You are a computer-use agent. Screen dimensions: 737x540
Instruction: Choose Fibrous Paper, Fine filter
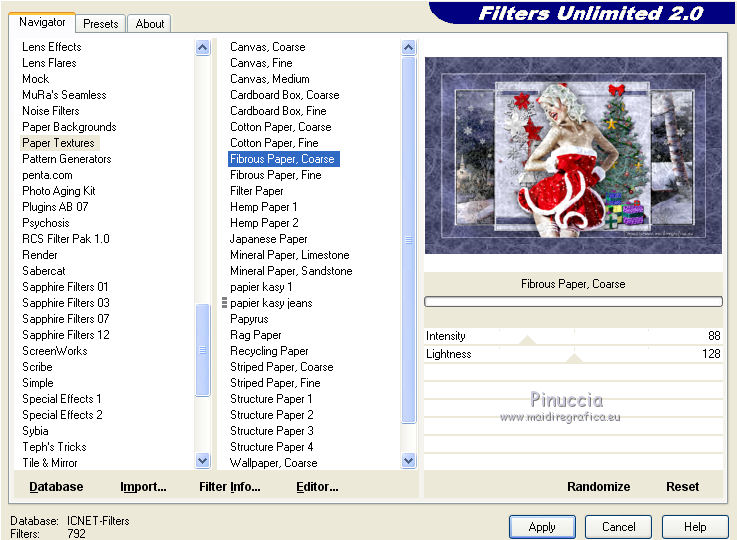(276, 175)
